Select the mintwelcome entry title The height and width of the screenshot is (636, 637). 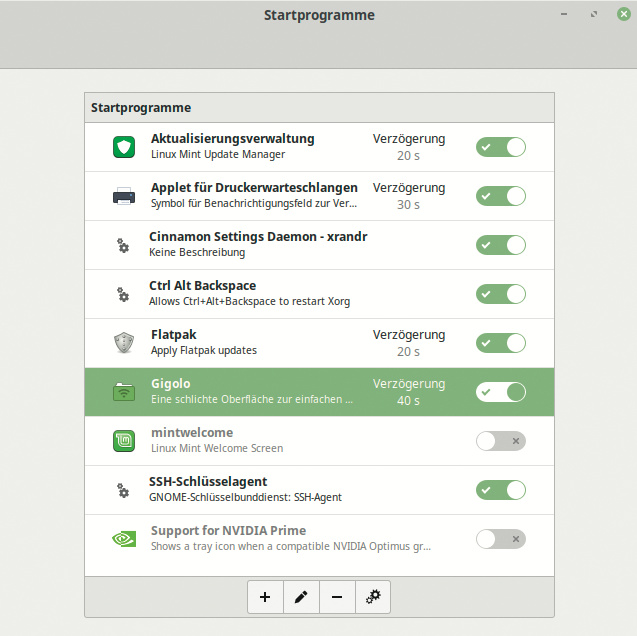pyautogui.click(x=192, y=433)
